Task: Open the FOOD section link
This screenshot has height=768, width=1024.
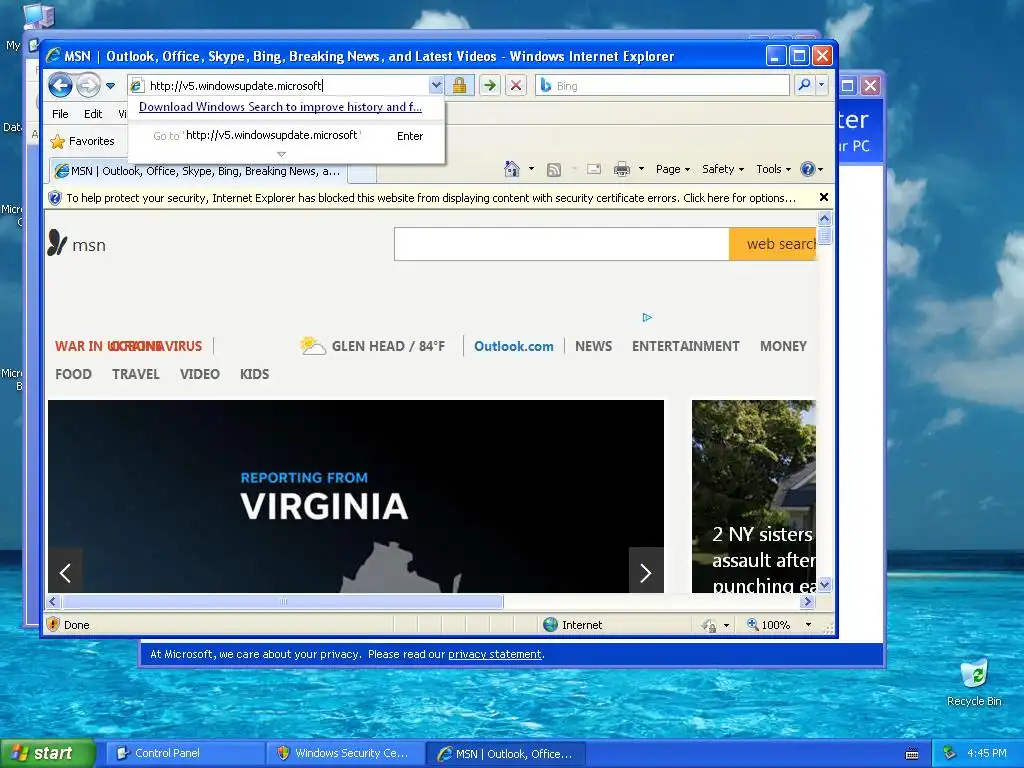Action: pos(73,374)
